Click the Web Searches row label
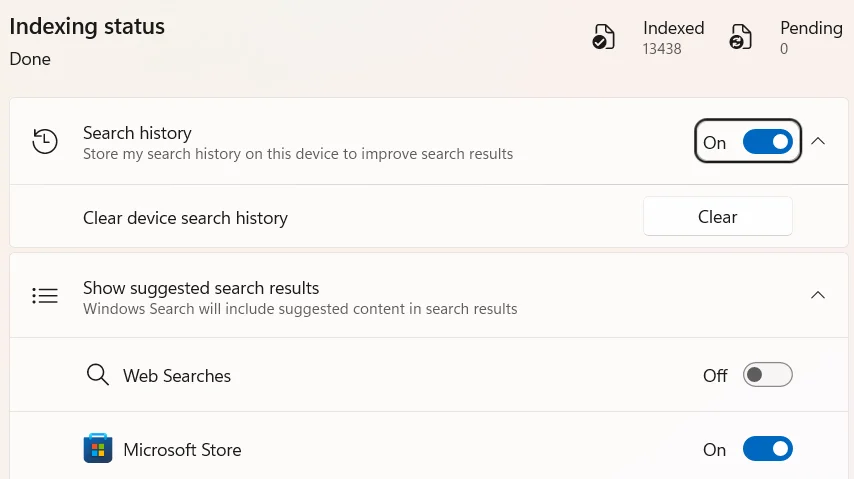Screen dimensions: 854x479 click(x=177, y=376)
